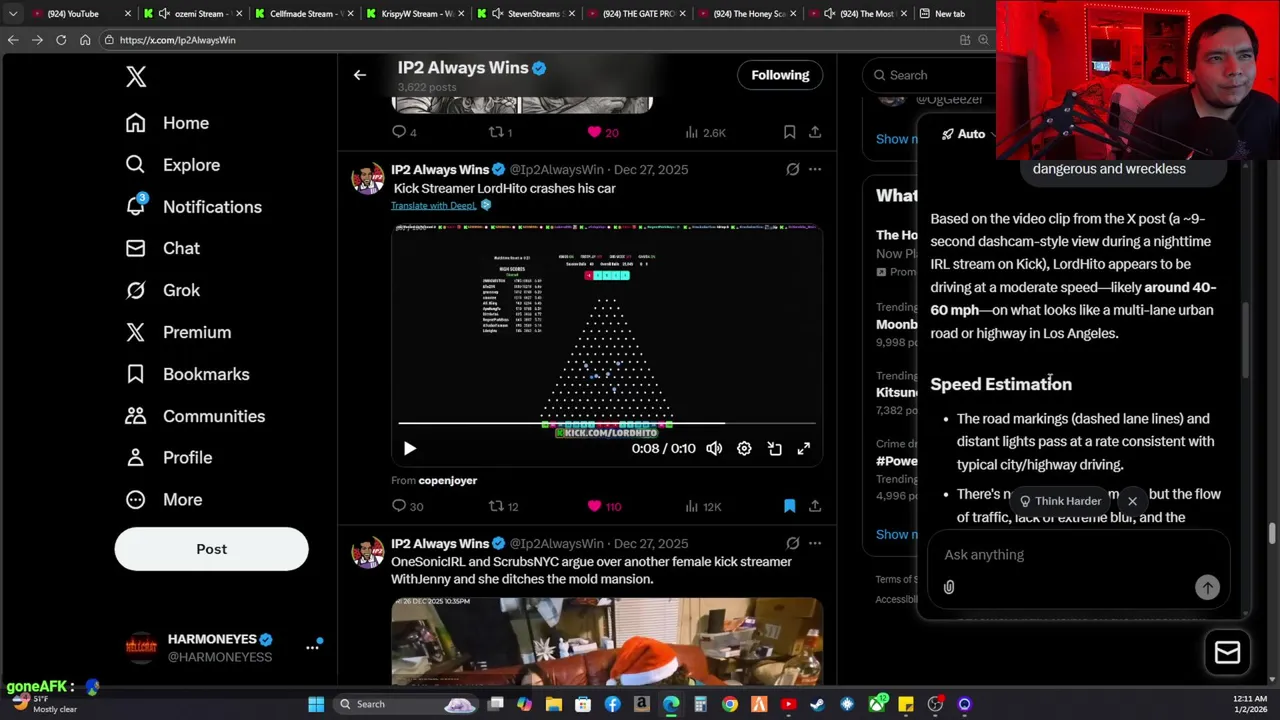This screenshot has width=1280, height=720.
Task: Seek on the video progress bar
Action: coord(607,424)
